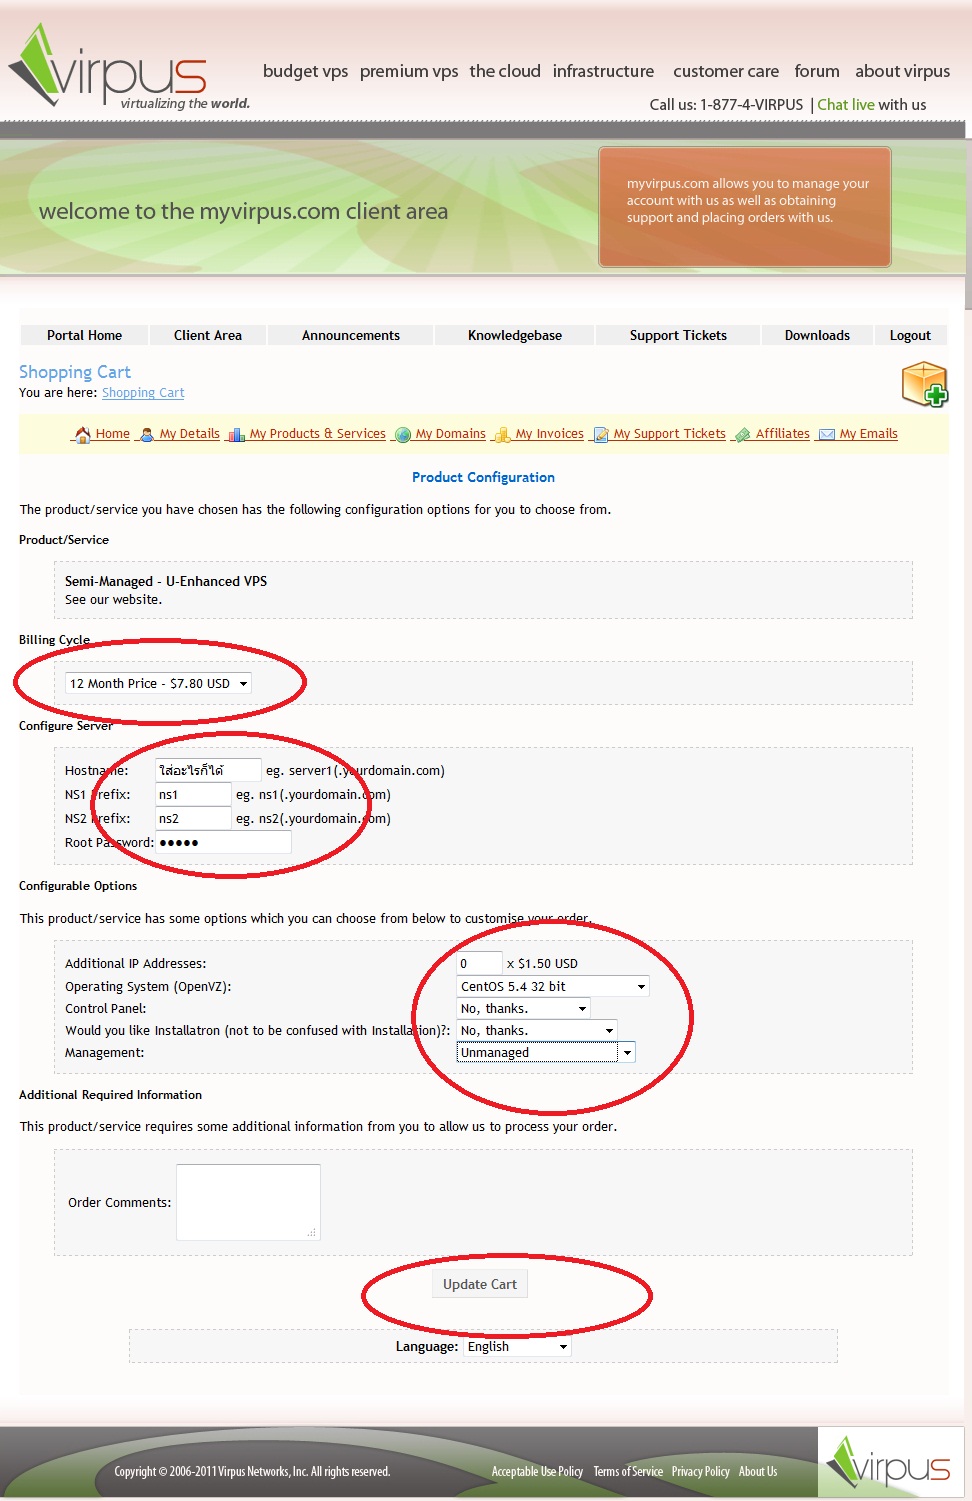The width and height of the screenshot is (972, 1501).
Task: Click the Privacy Policy footer link
Action: pyautogui.click(x=700, y=1471)
